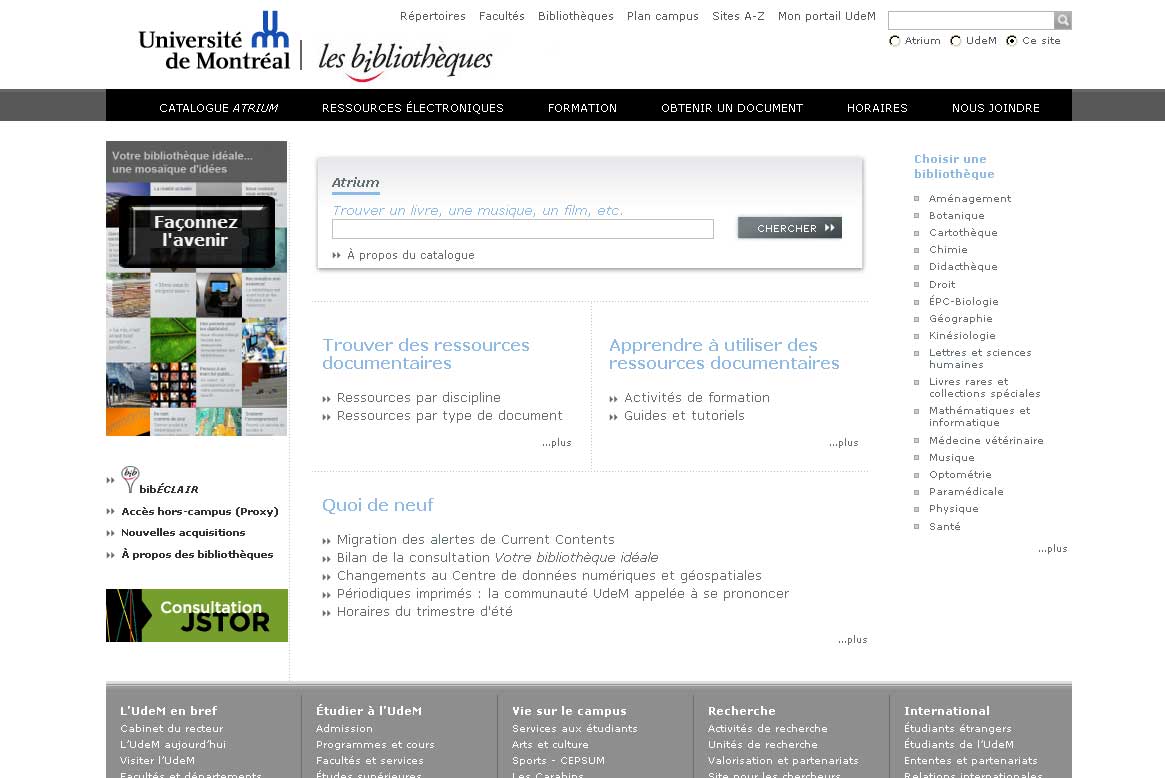Viewport: 1165px width, 778px height.
Task: Open the FORMATION menu
Action: point(582,108)
